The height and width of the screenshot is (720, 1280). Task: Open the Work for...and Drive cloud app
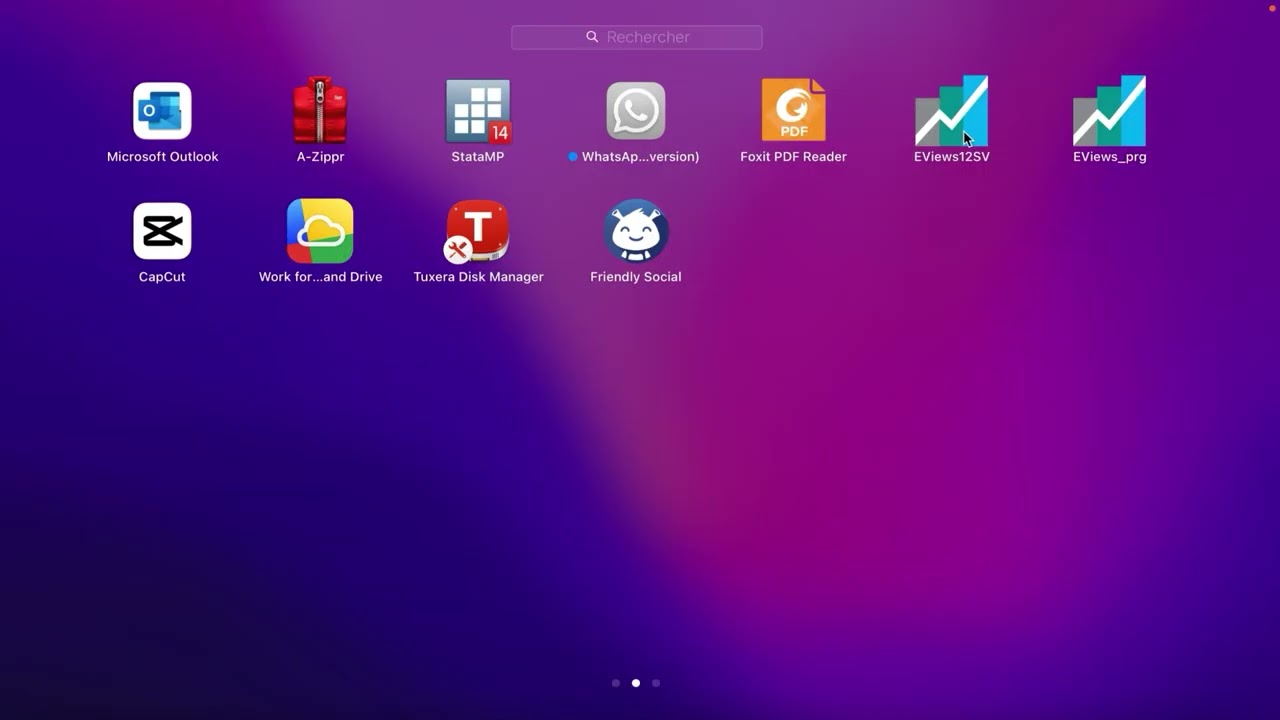pyautogui.click(x=320, y=231)
